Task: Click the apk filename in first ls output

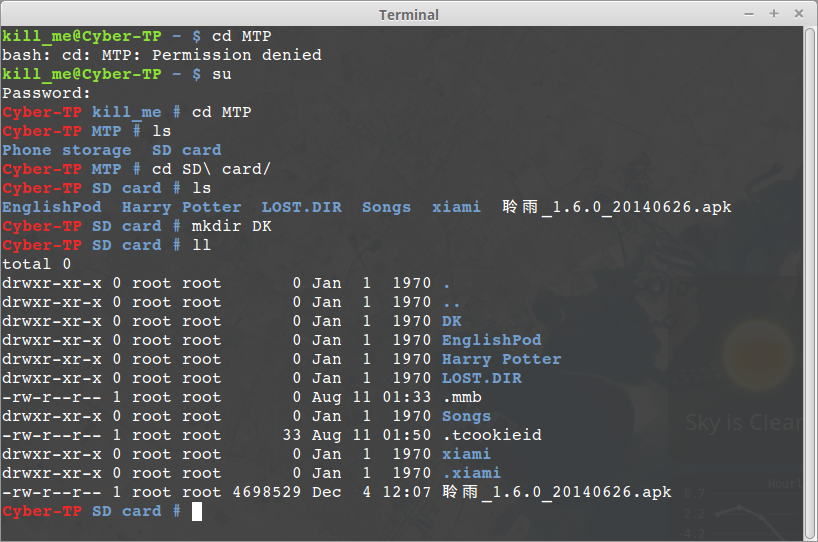Action: [617, 207]
